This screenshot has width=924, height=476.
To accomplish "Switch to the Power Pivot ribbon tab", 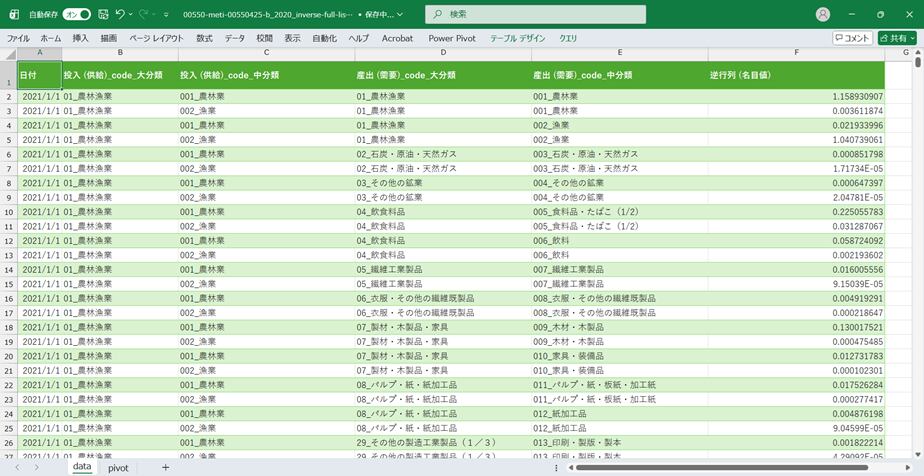I will (452, 38).
